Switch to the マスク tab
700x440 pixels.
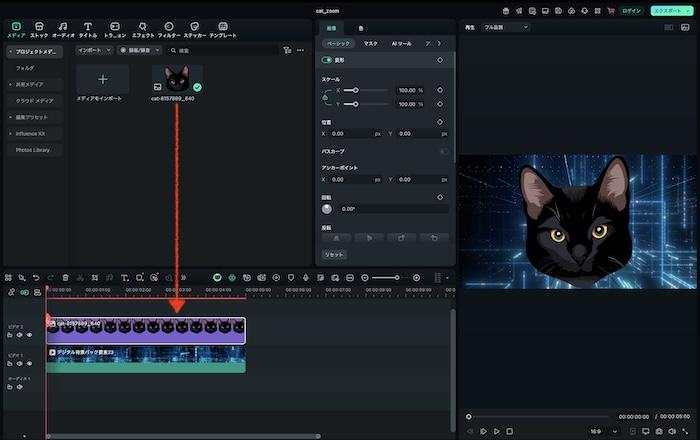pos(370,44)
